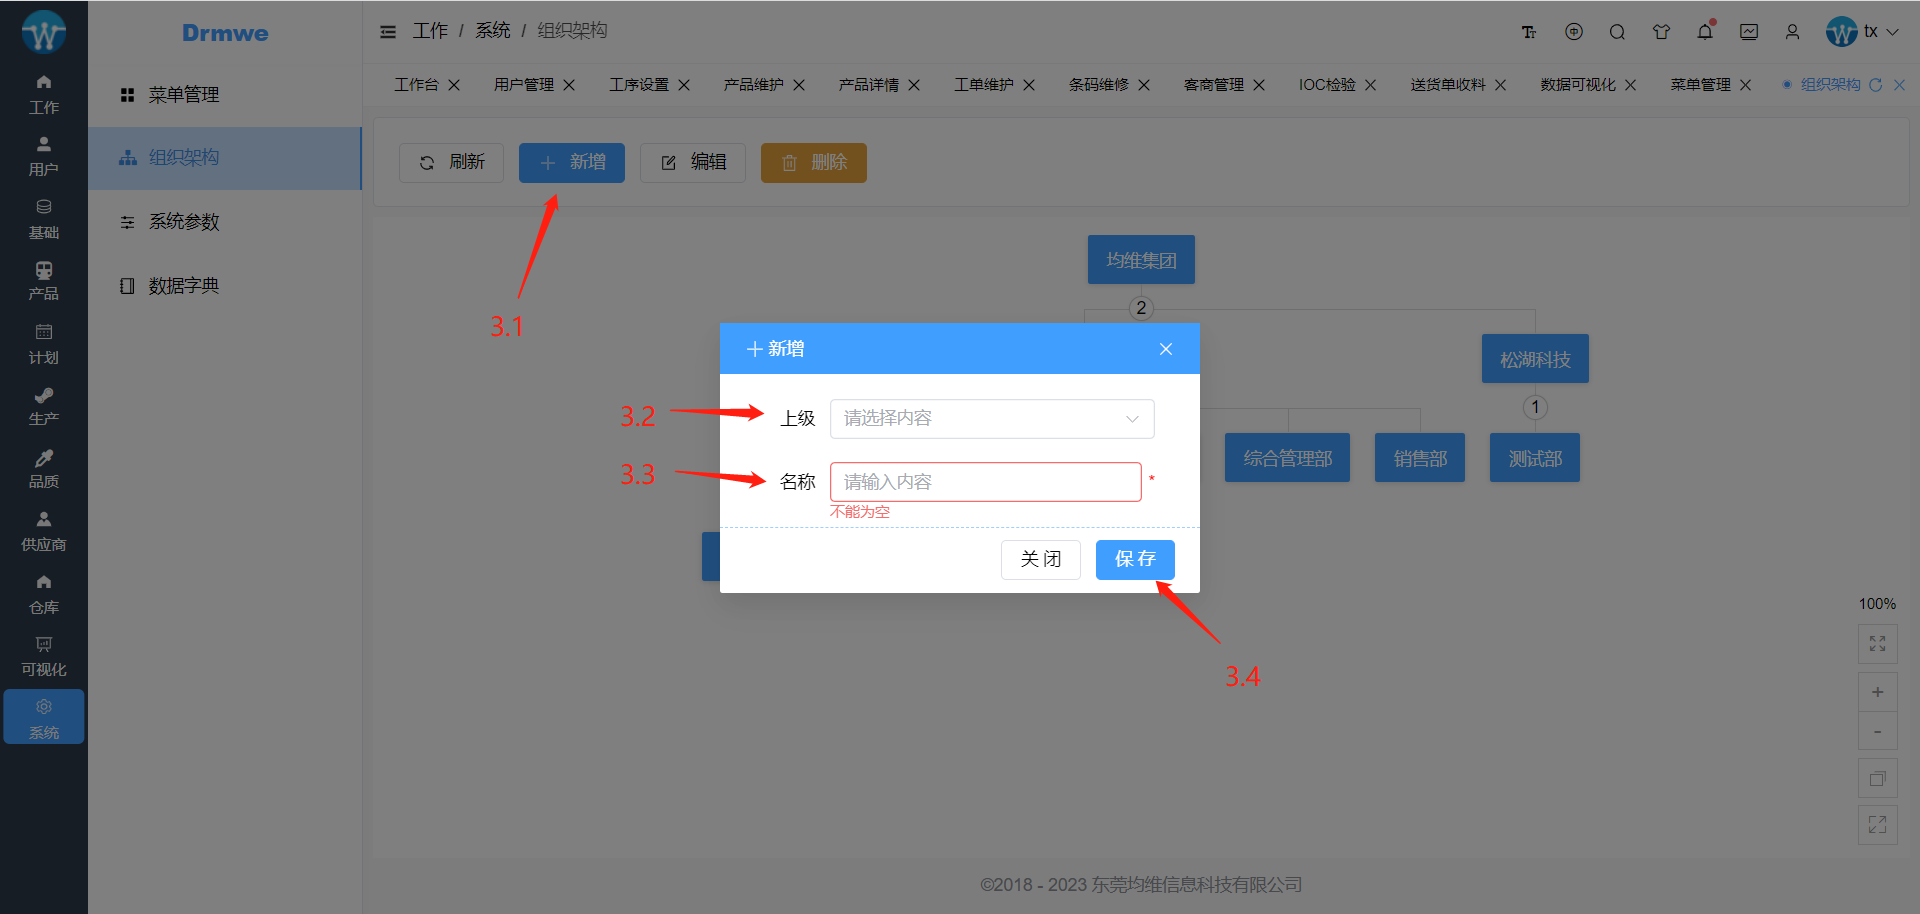Click the 名称 input field
1920x914 pixels.
(985, 482)
